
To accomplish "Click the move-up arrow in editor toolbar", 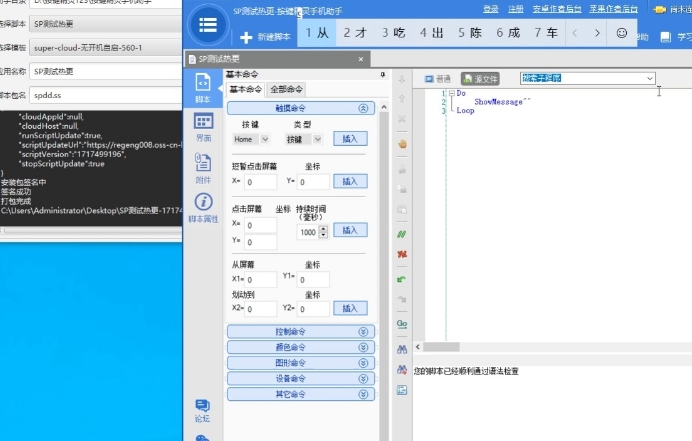I will click(402, 99).
